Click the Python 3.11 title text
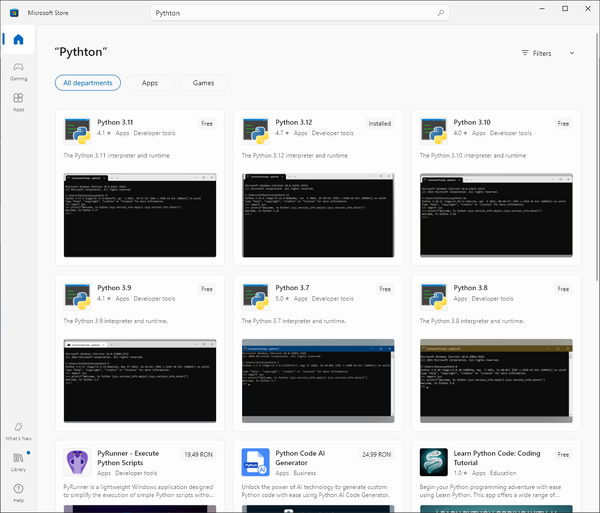This screenshot has height=513, width=600. click(115, 122)
